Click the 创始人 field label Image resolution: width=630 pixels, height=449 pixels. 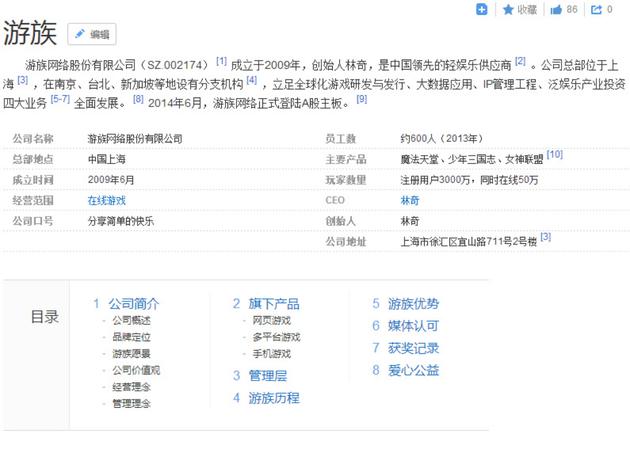pyautogui.click(x=341, y=221)
